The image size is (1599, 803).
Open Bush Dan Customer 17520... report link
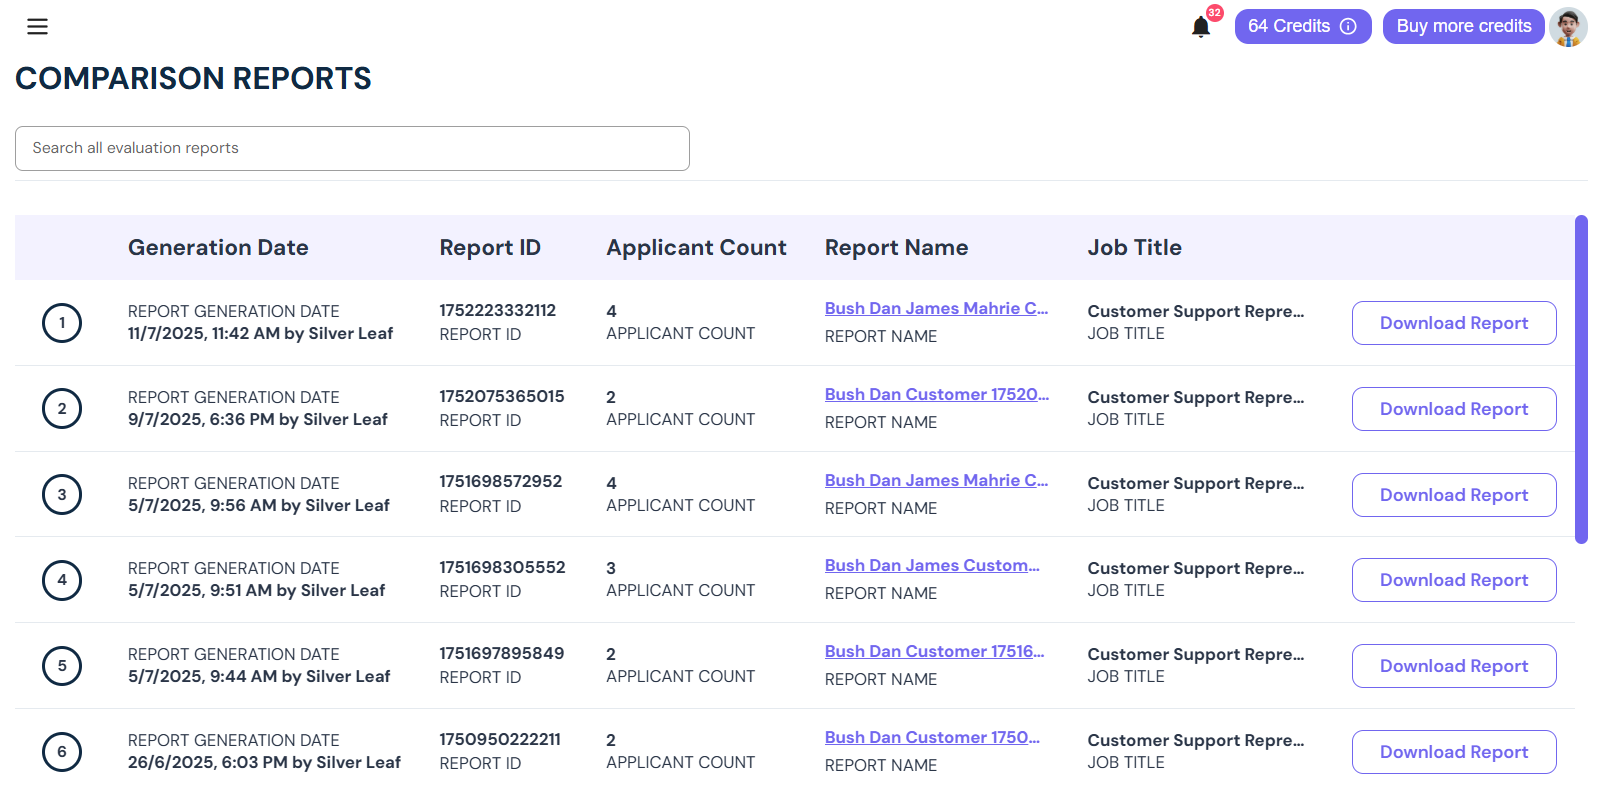point(937,395)
